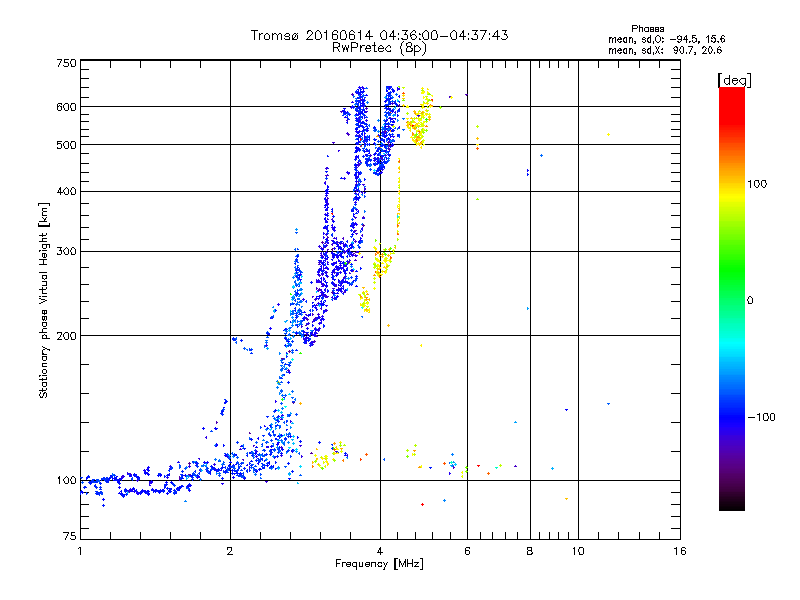
Task: Click the x-axis tick label '8'
Action: pos(530,551)
